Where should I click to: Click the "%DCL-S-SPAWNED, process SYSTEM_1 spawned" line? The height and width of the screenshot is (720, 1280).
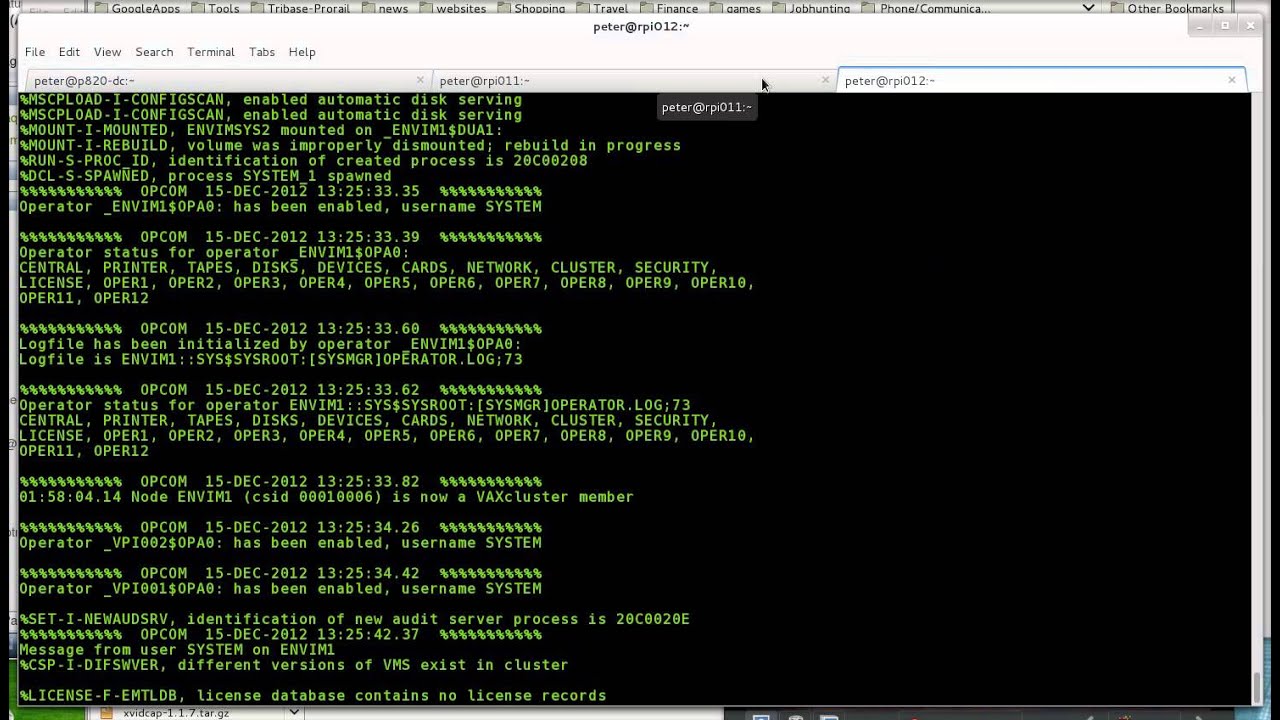[x=205, y=176]
